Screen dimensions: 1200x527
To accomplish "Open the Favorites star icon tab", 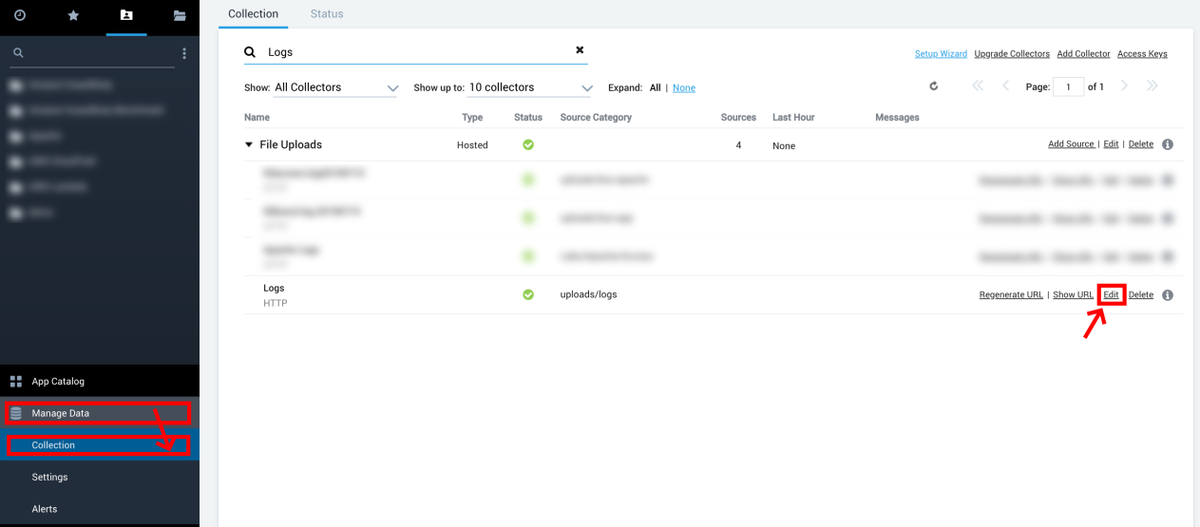I will coord(73,15).
